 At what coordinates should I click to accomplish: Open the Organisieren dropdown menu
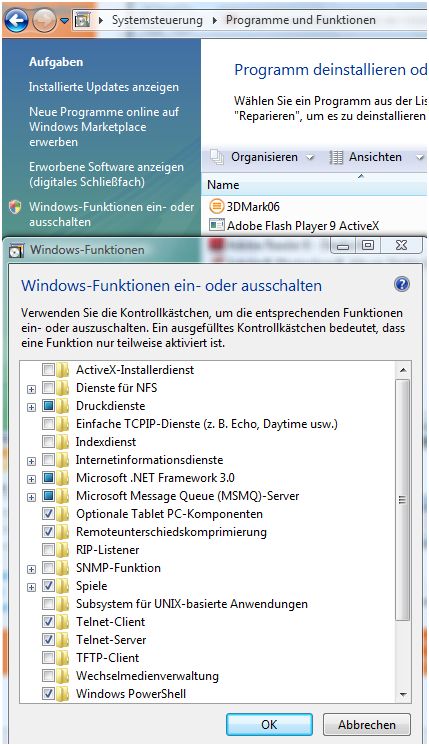pyautogui.click(x=310, y=157)
